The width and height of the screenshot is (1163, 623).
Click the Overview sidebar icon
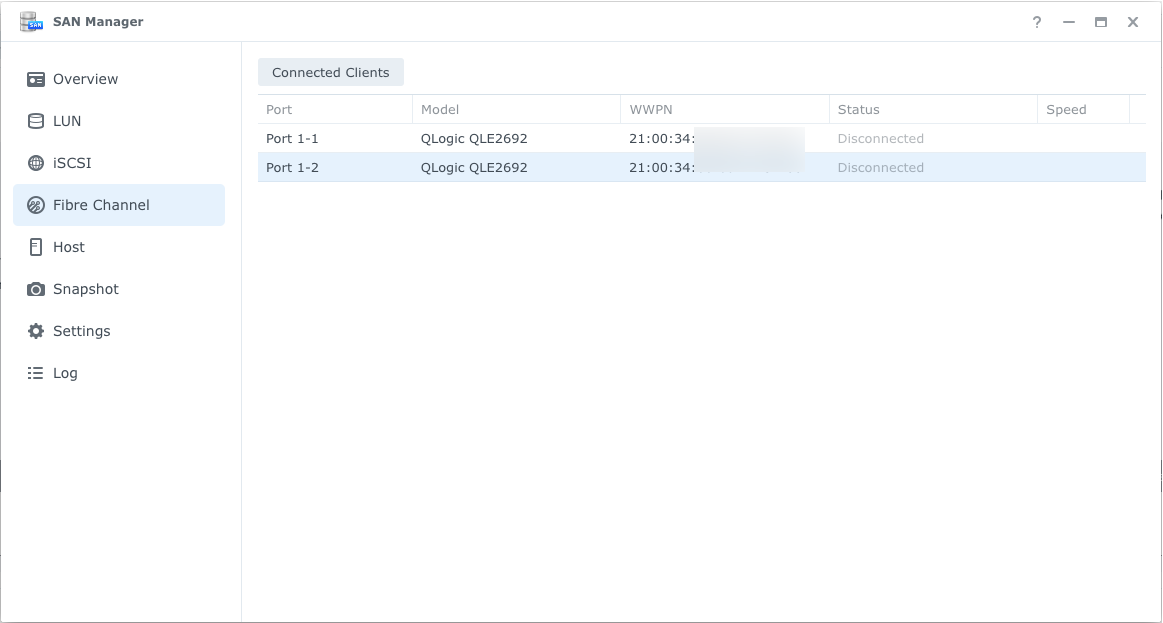pyautogui.click(x=35, y=79)
